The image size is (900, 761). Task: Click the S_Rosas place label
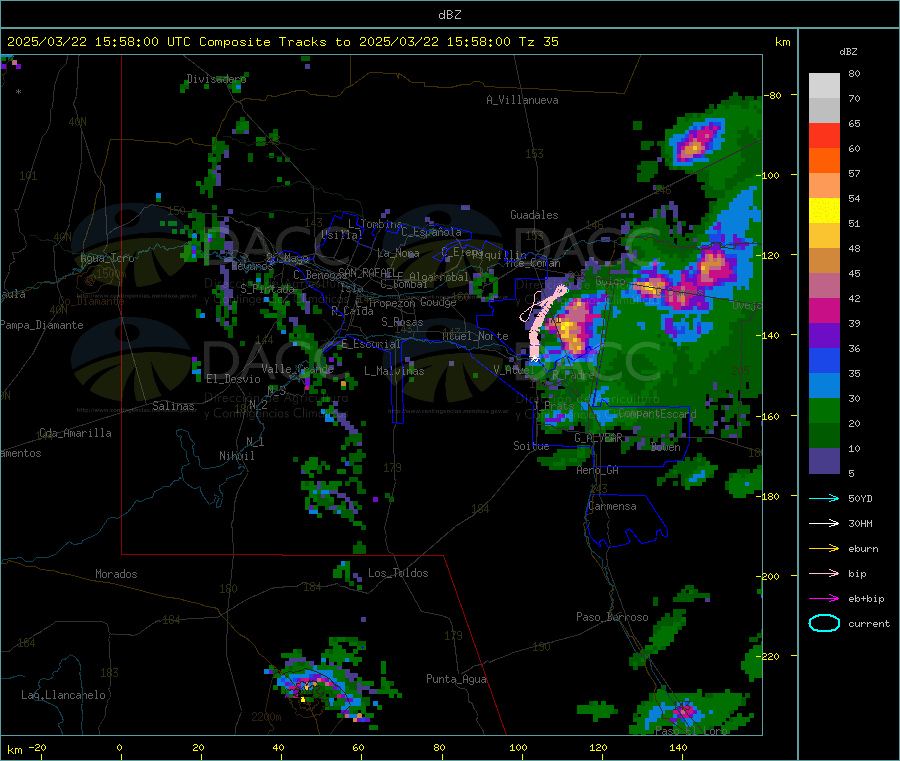pyautogui.click(x=402, y=323)
